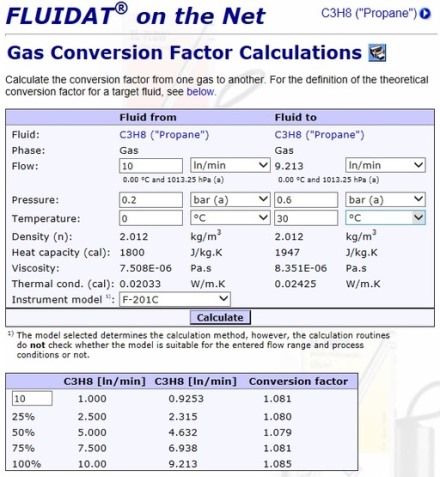Click the Fluid to pressure field 0.6
The width and height of the screenshot is (440, 477).
click(x=306, y=200)
